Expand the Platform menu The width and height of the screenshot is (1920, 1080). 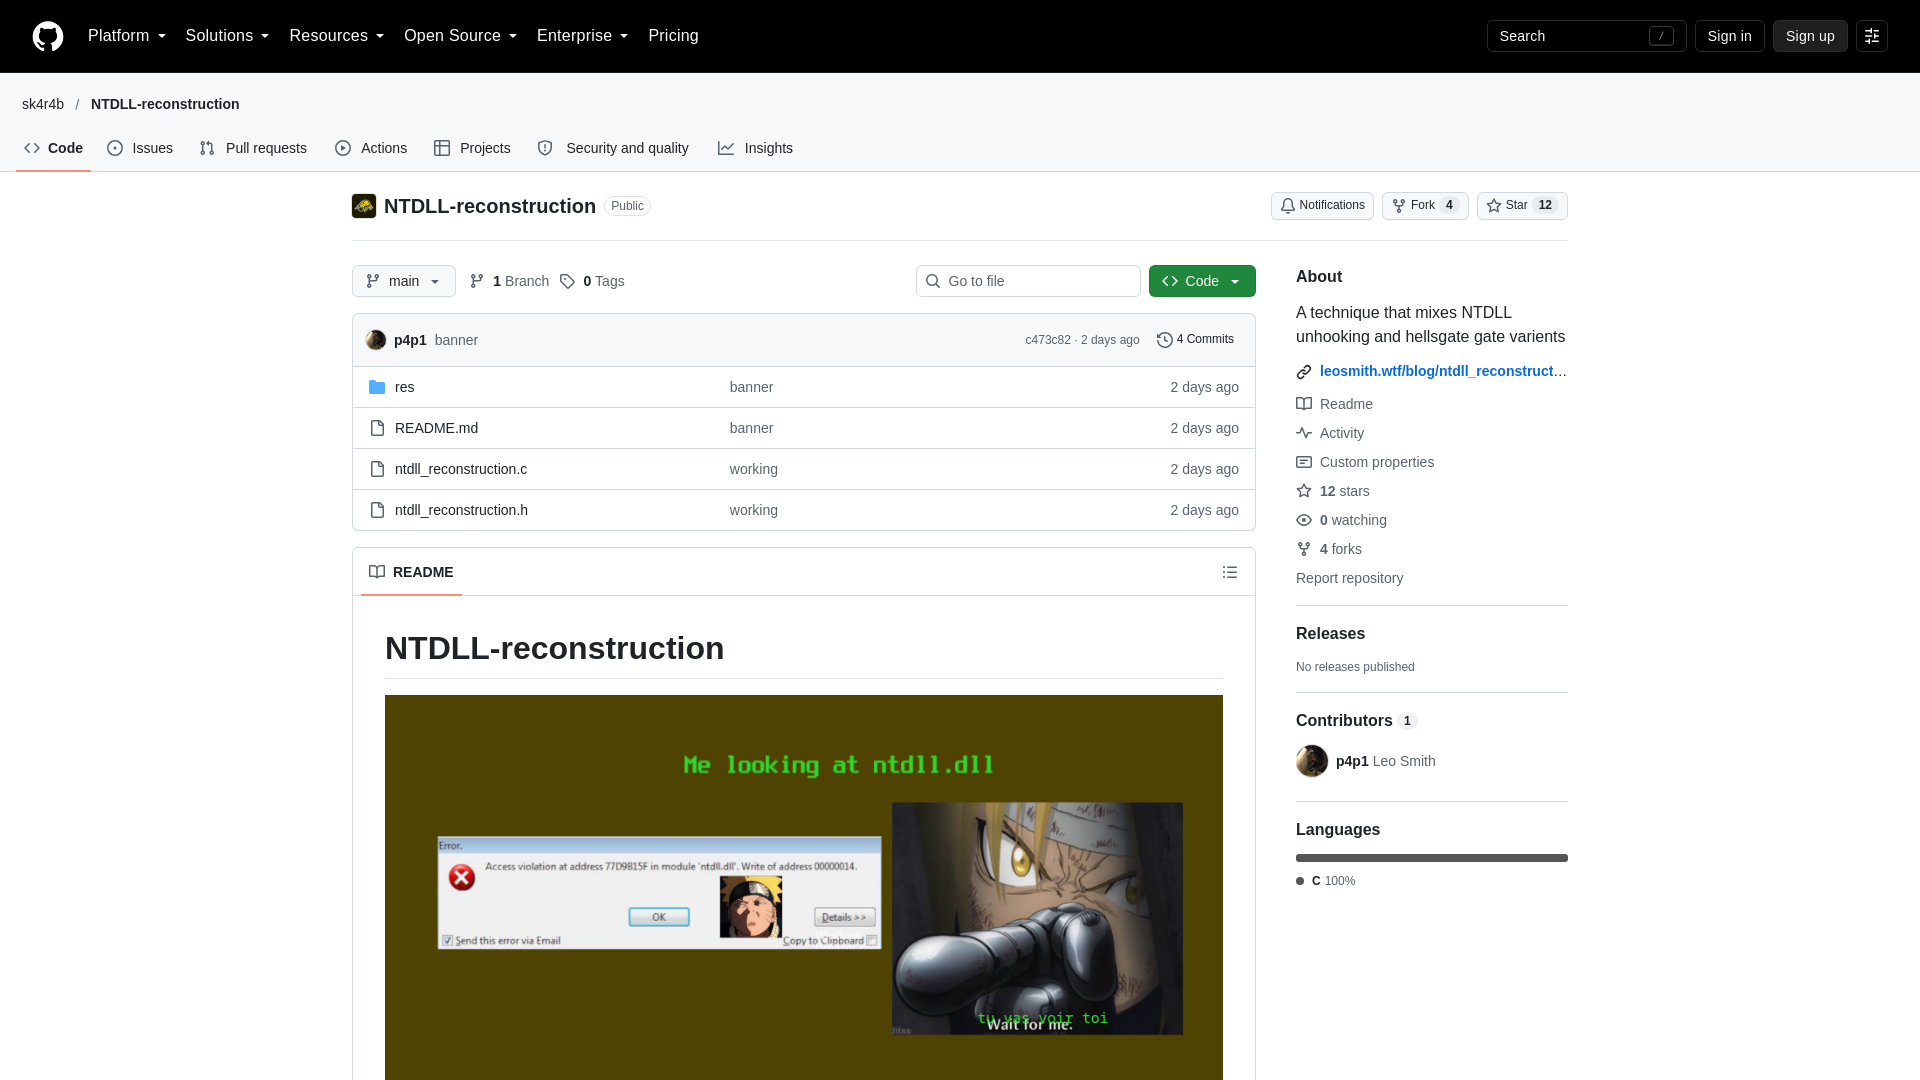127,36
